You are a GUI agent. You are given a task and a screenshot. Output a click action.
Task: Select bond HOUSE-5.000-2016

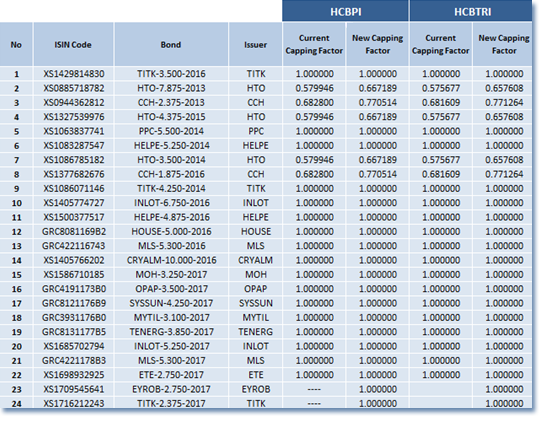tap(171, 232)
